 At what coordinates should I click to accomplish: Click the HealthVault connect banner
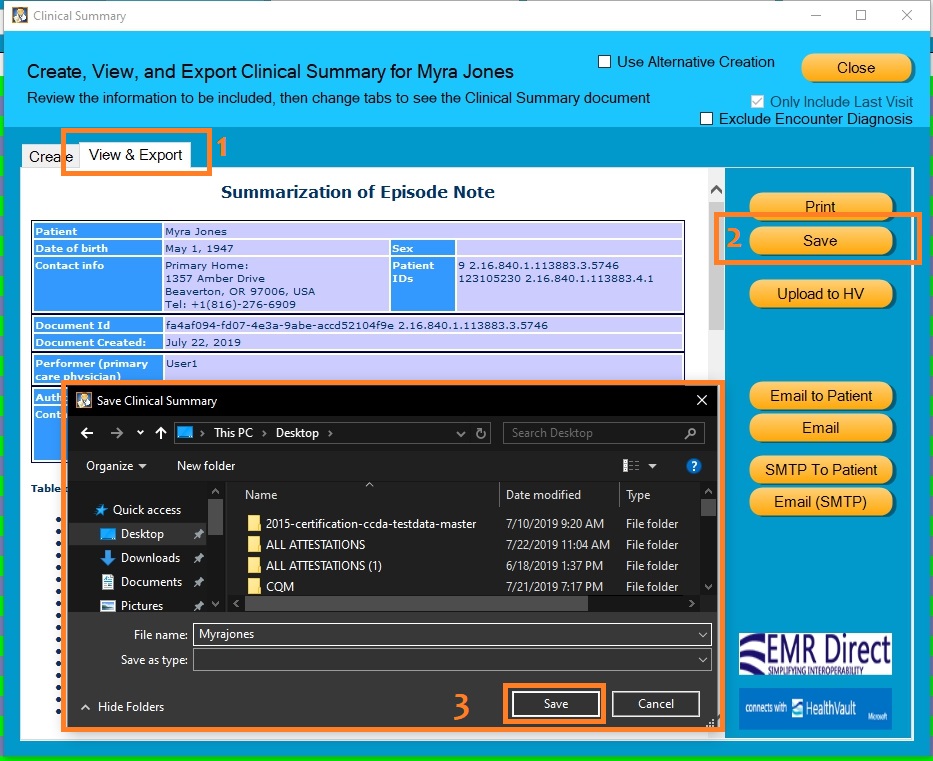point(815,708)
